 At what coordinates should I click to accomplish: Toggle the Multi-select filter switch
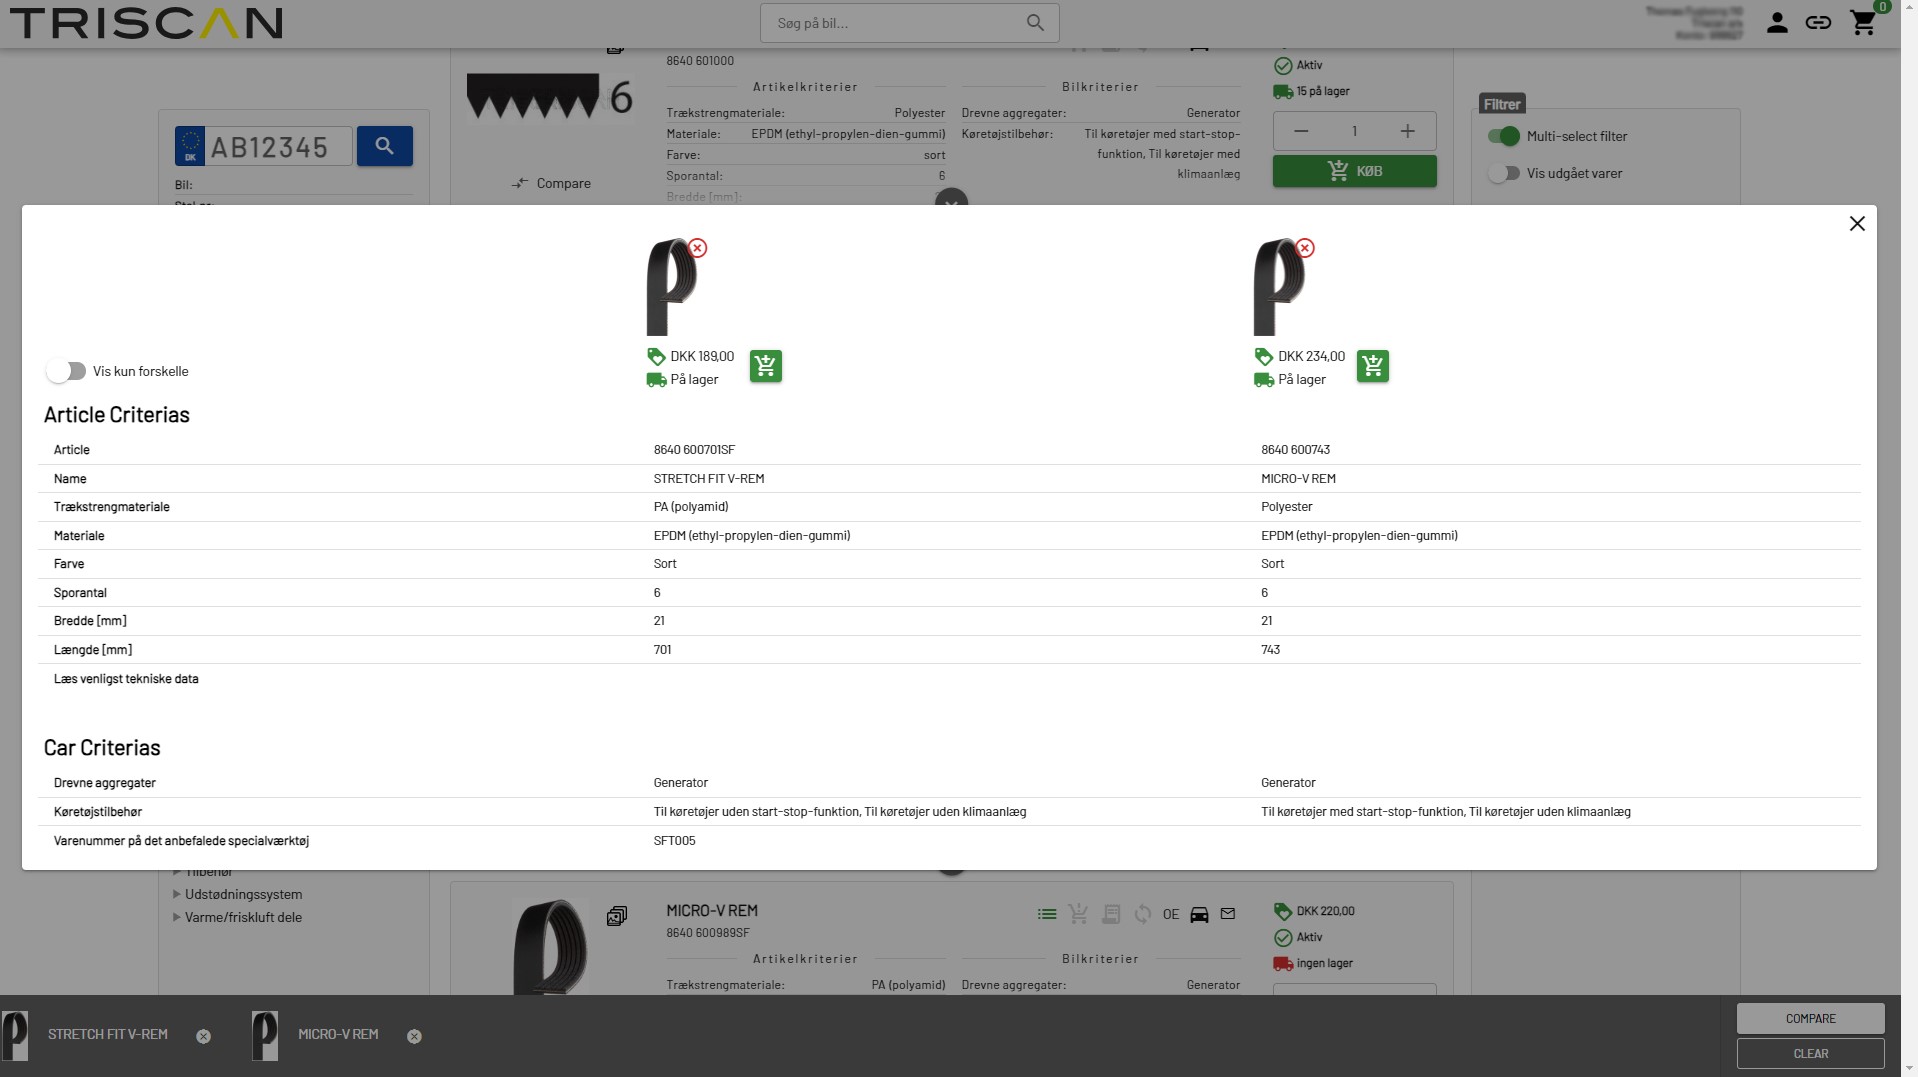pos(1504,136)
